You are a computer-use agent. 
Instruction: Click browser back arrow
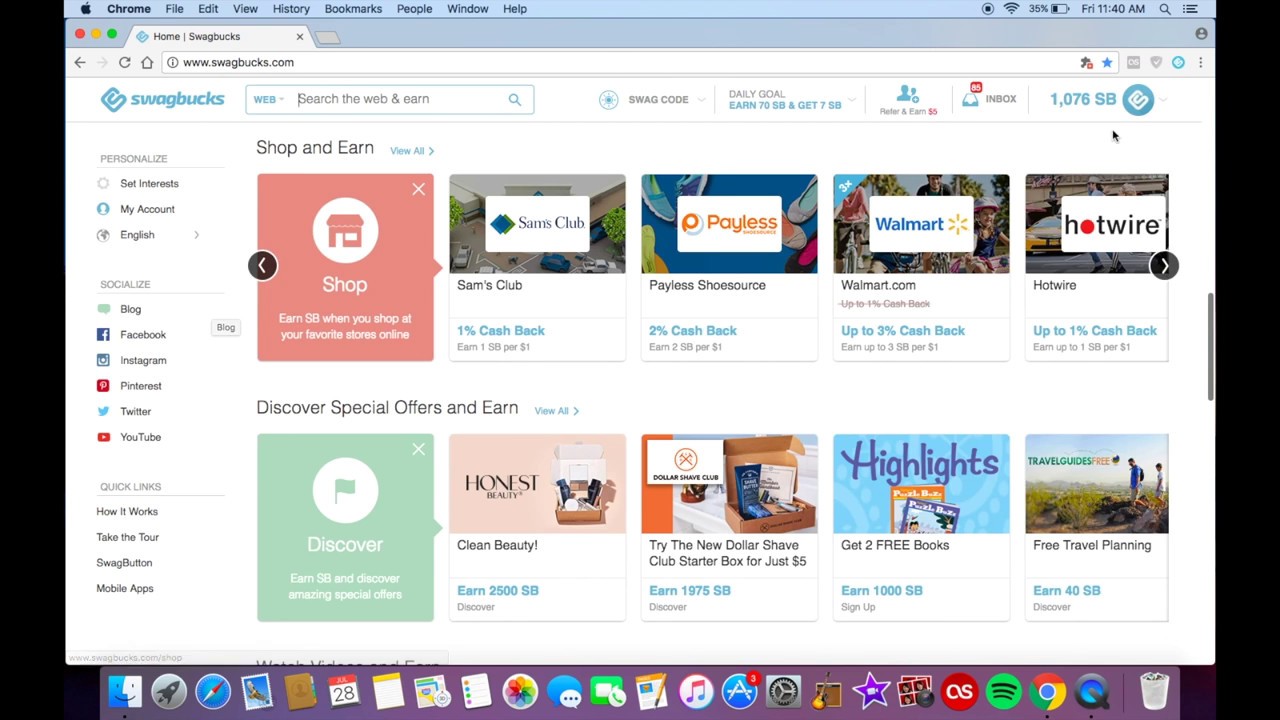click(x=80, y=62)
